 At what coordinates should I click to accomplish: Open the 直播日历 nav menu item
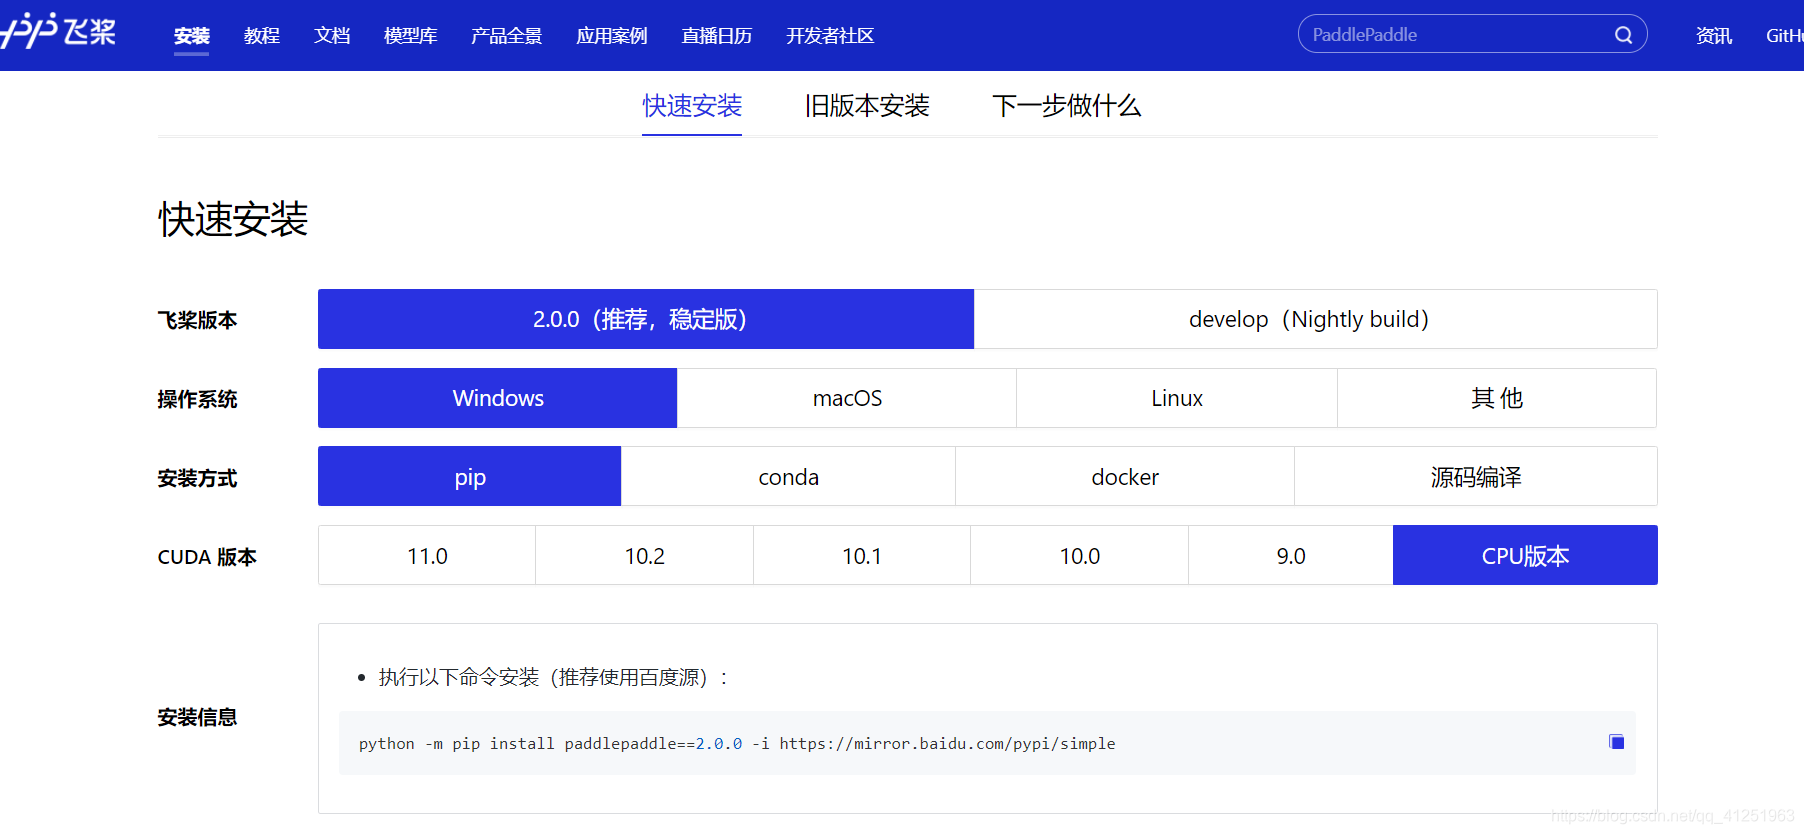click(716, 36)
